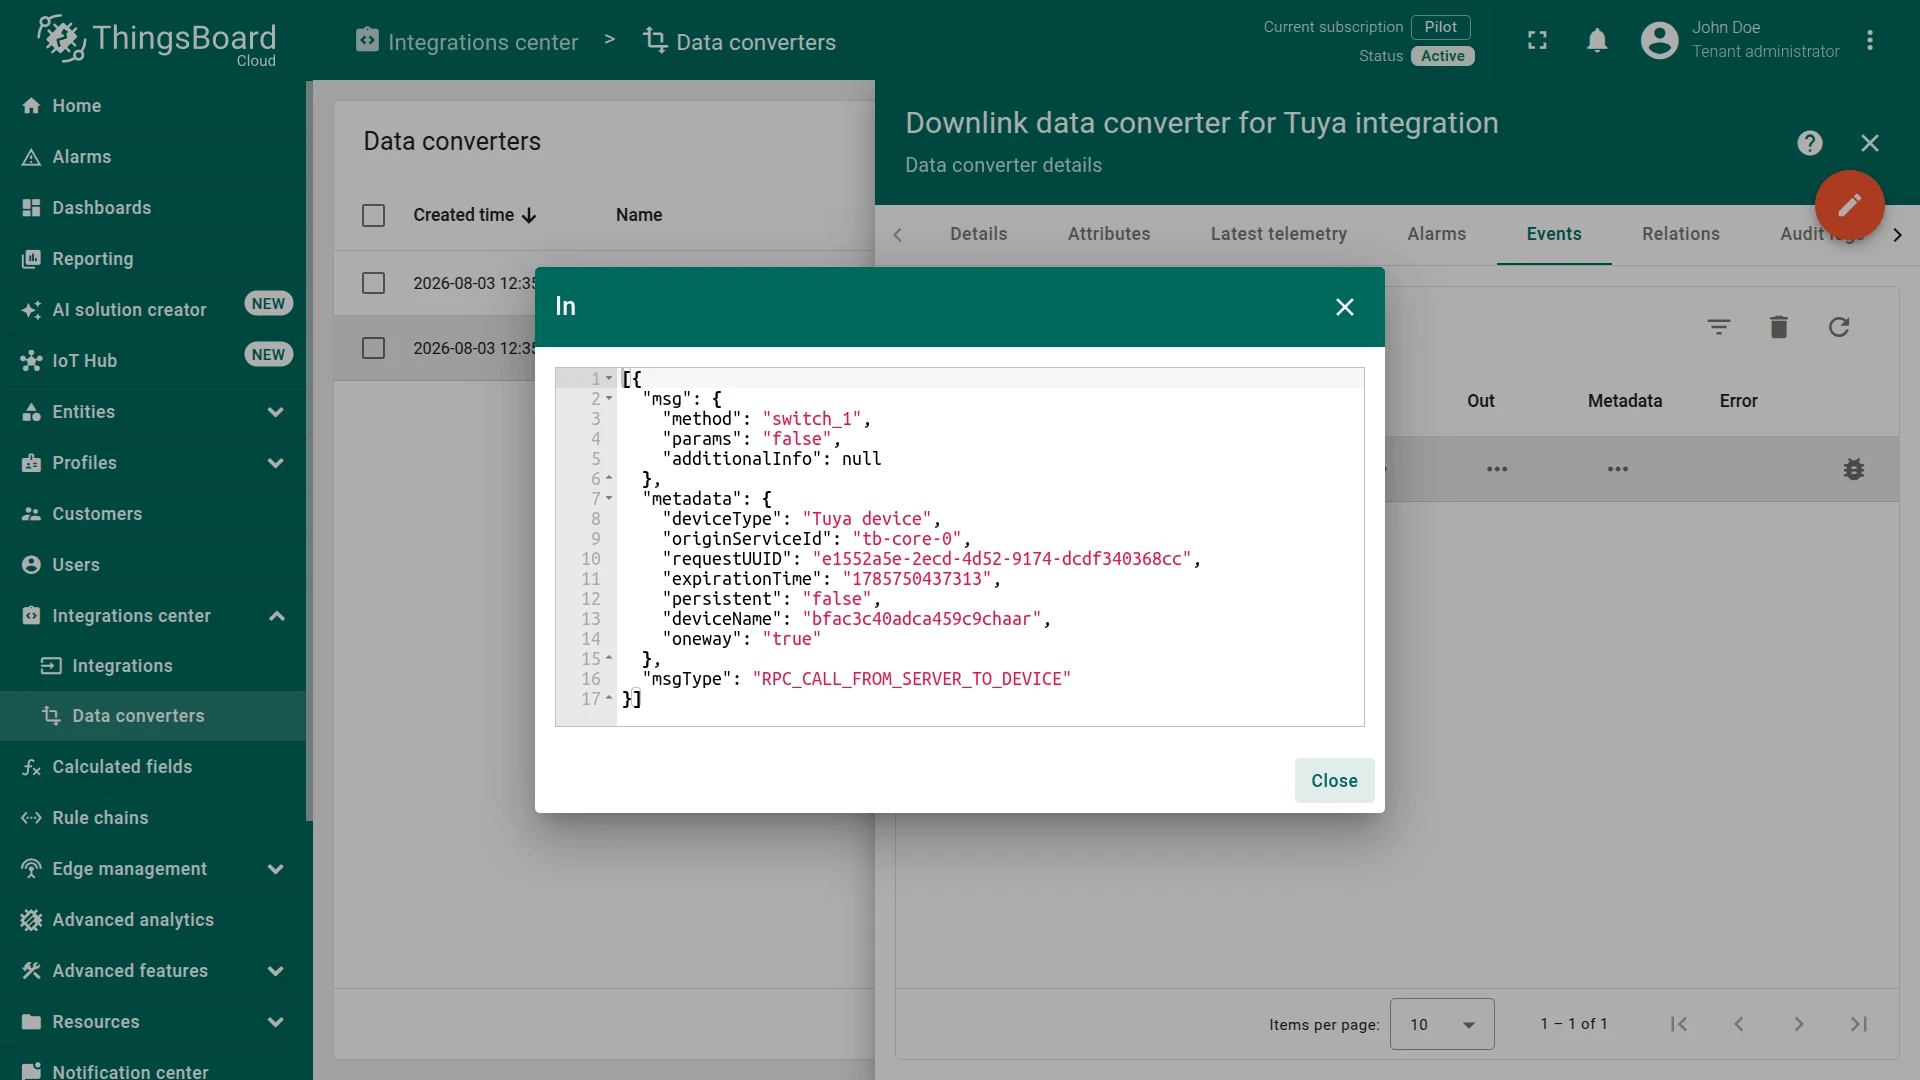Expand the Profiles menu chevron
1920x1080 pixels.
276,463
